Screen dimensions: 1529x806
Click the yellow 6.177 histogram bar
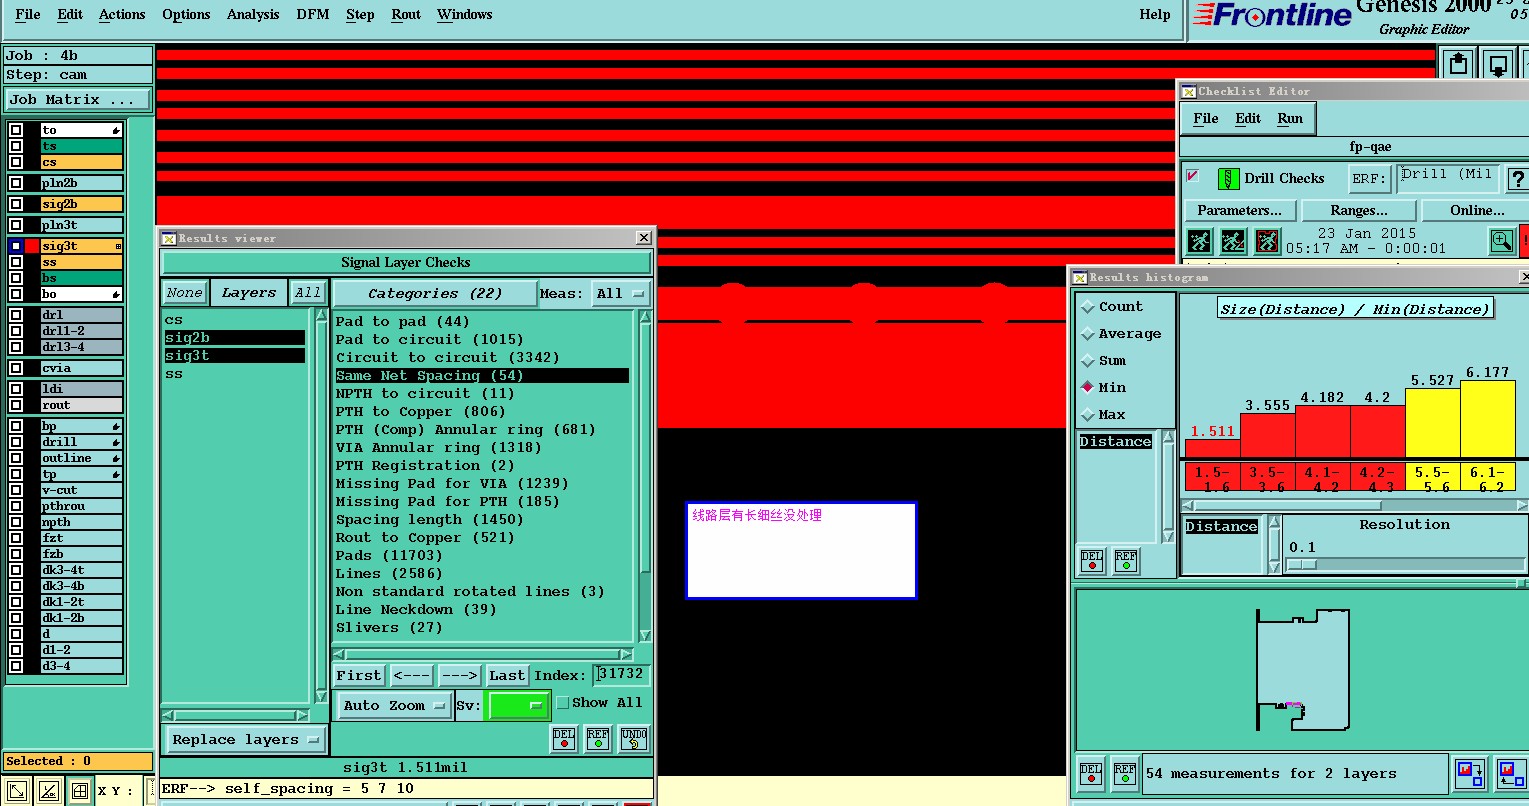coord(1488,420)
